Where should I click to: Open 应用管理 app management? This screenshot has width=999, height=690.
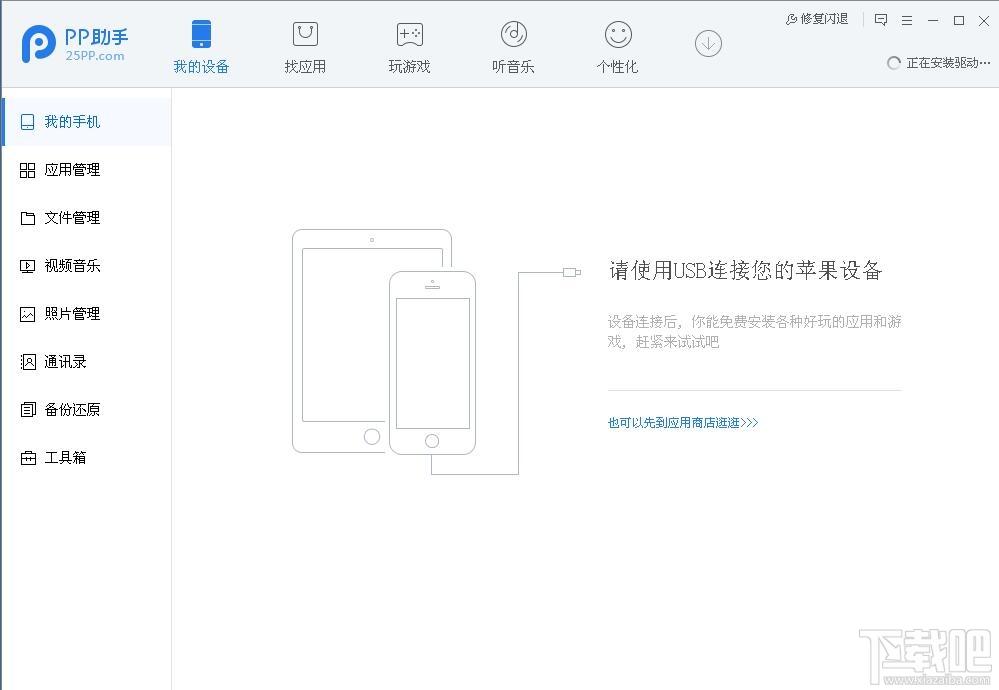(72, 170)
